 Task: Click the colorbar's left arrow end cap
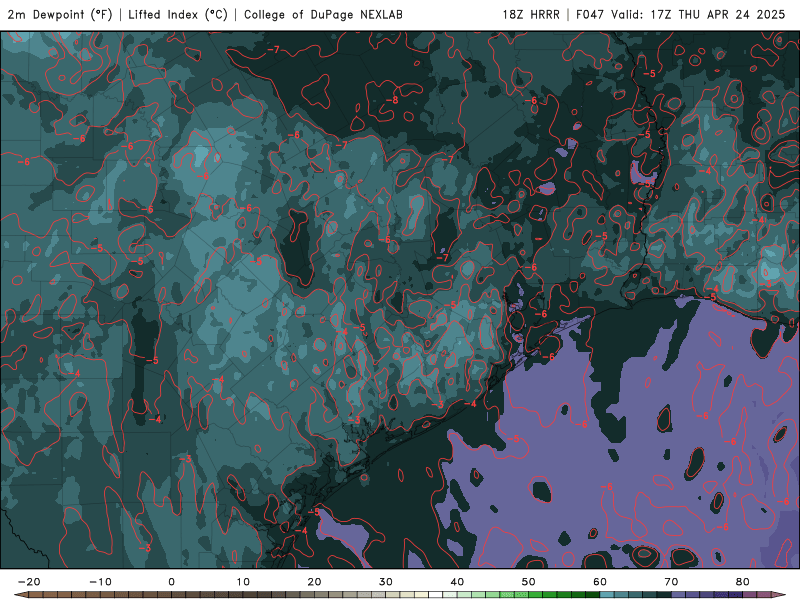21,595
